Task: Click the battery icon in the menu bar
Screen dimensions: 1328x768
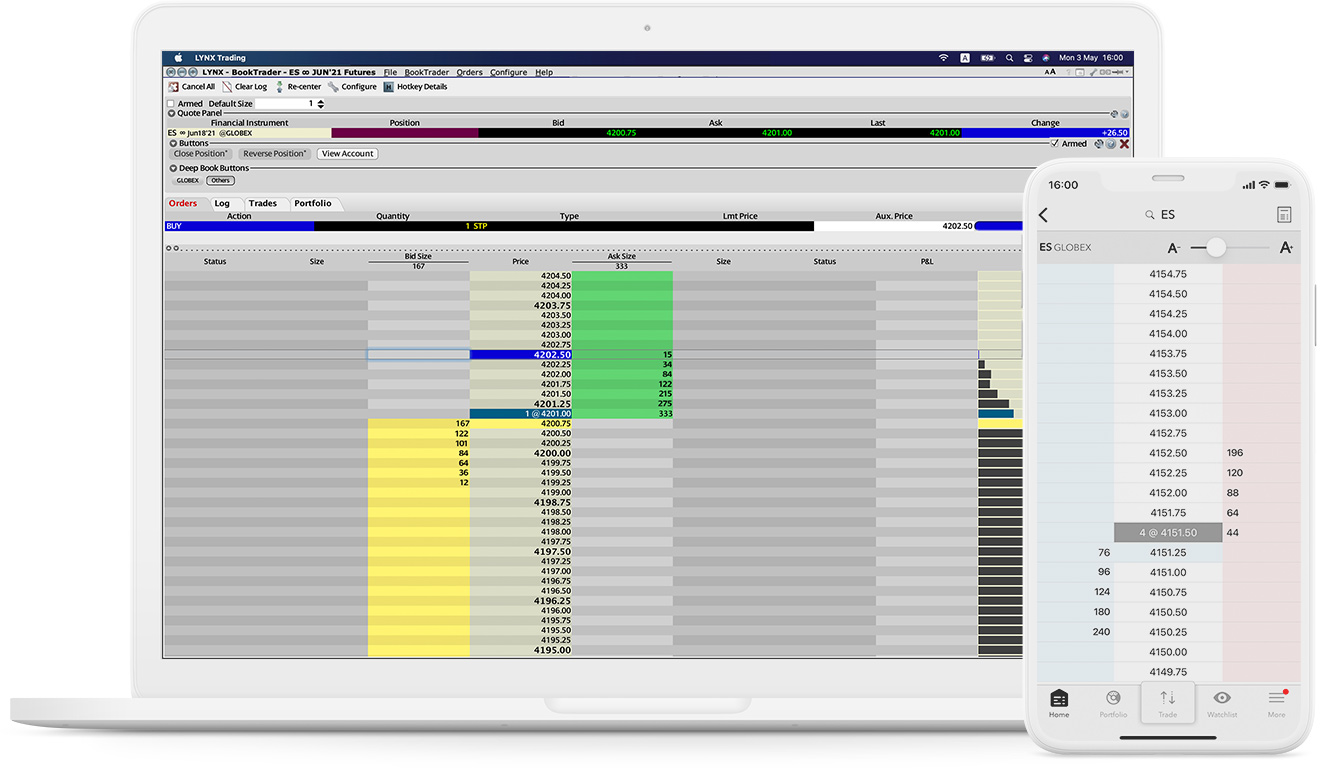Action: (988, 58)
